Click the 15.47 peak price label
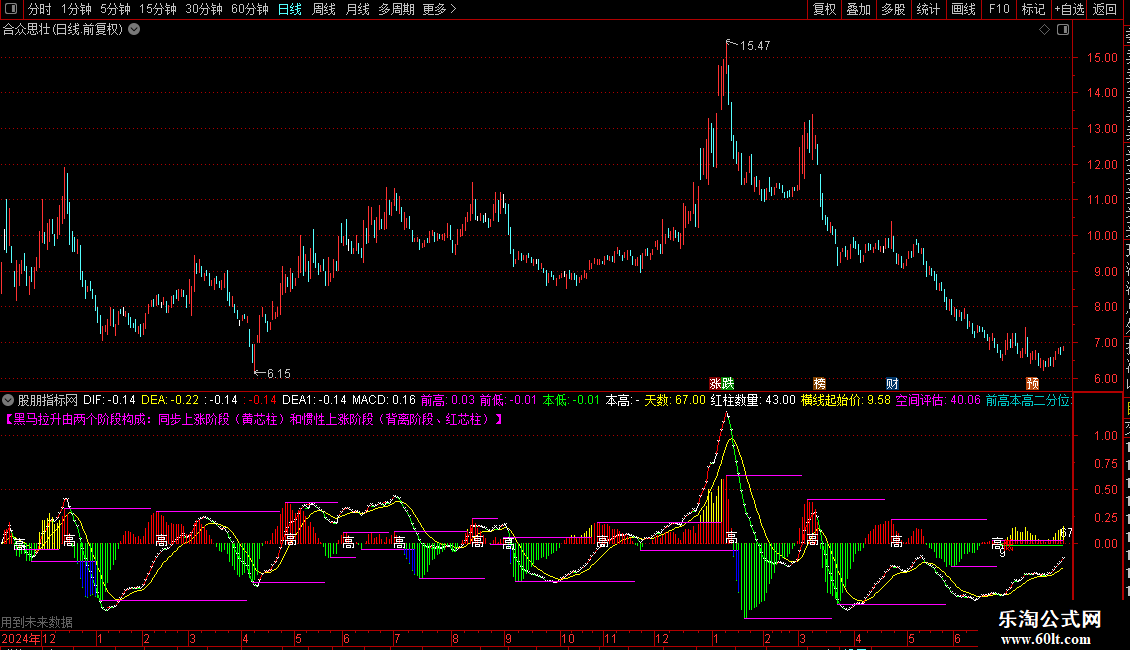Image resolution: width=1130 pixels, height=650 pixels. coord(755,45)
